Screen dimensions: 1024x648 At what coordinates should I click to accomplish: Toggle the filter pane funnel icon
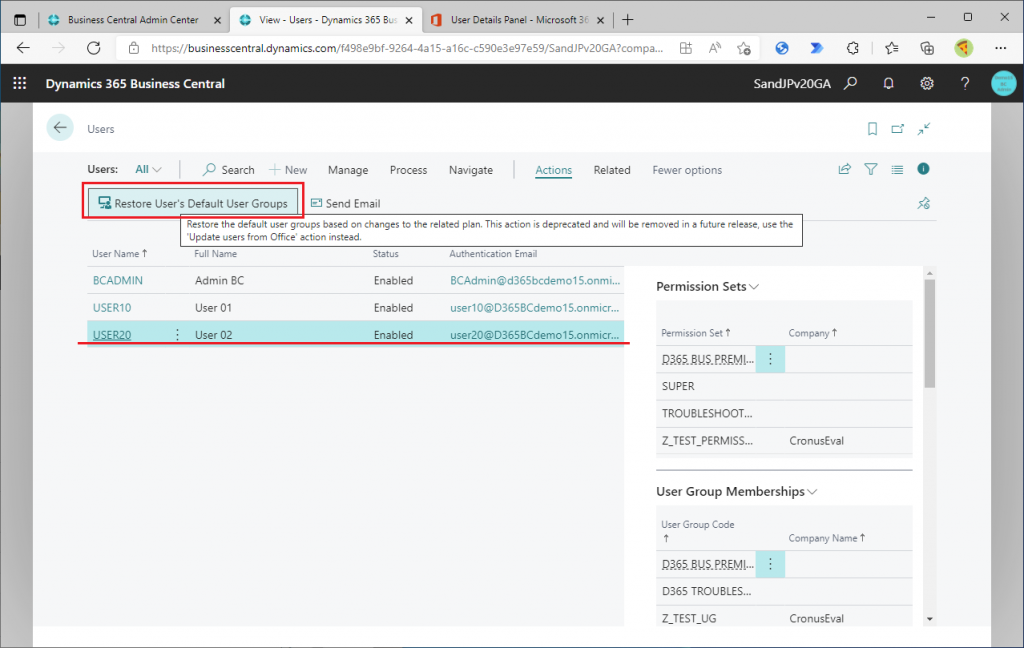click(871, 169)
